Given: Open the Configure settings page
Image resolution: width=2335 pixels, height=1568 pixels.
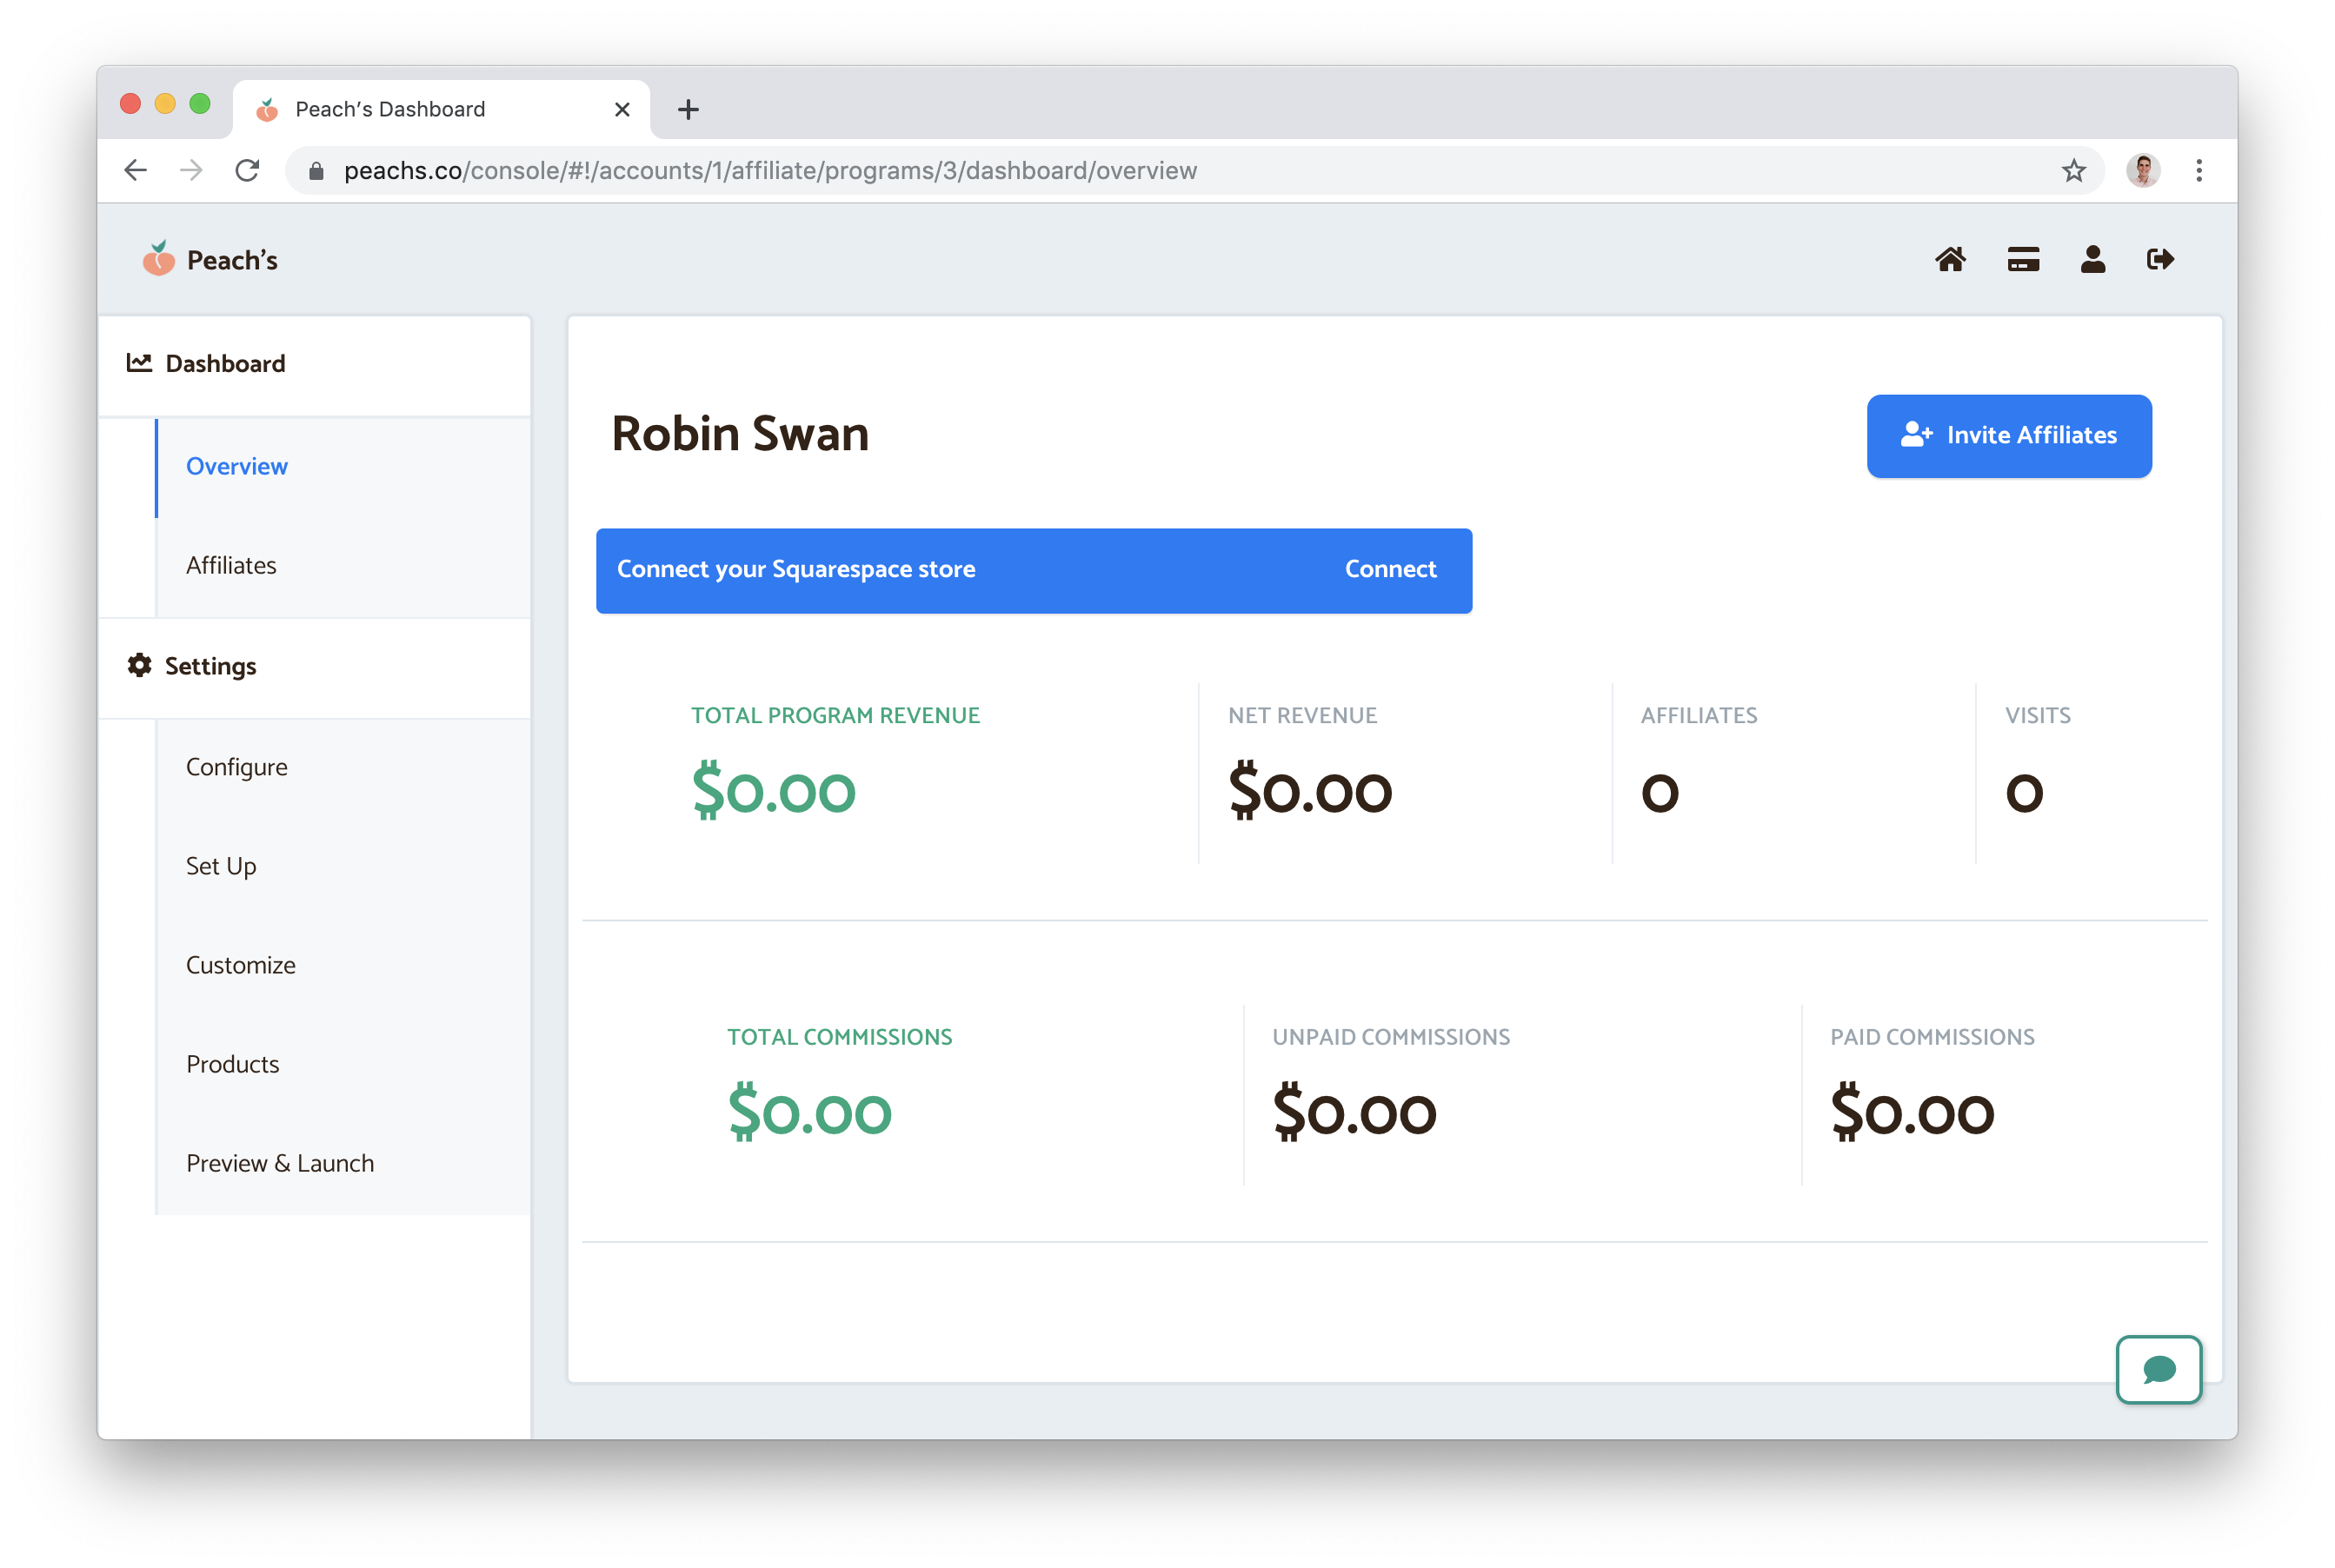Looking at the screenshot, I should [x=237, y=767].
